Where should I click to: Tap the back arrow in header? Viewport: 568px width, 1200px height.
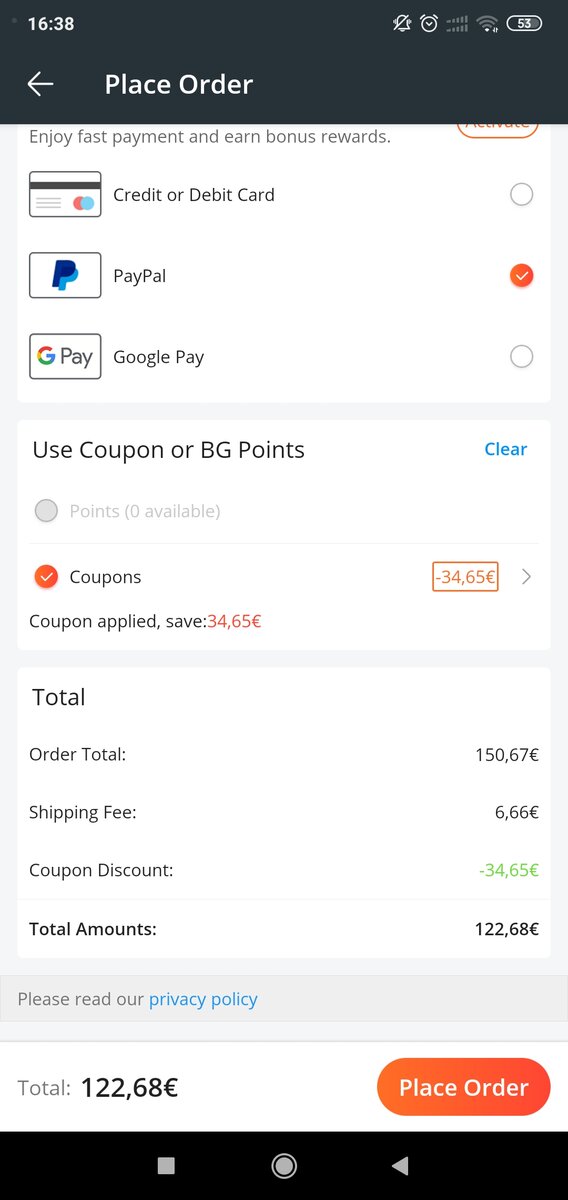[41, 84]
